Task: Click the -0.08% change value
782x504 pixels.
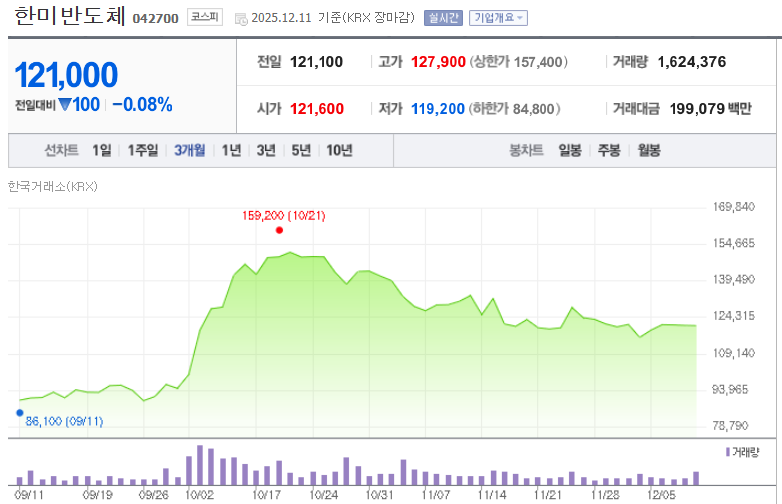Action: (143, 105)
